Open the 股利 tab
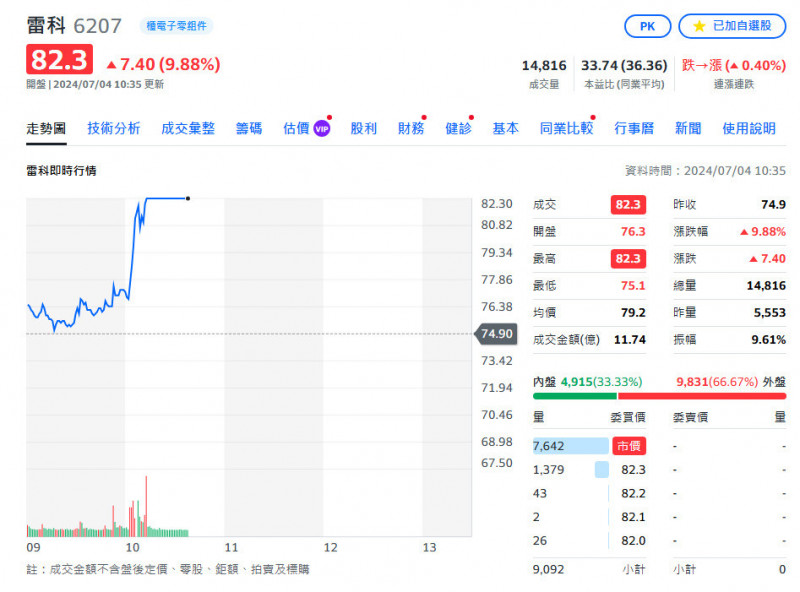Viewport: 800px width, 592px height. [x=363, y=129]
